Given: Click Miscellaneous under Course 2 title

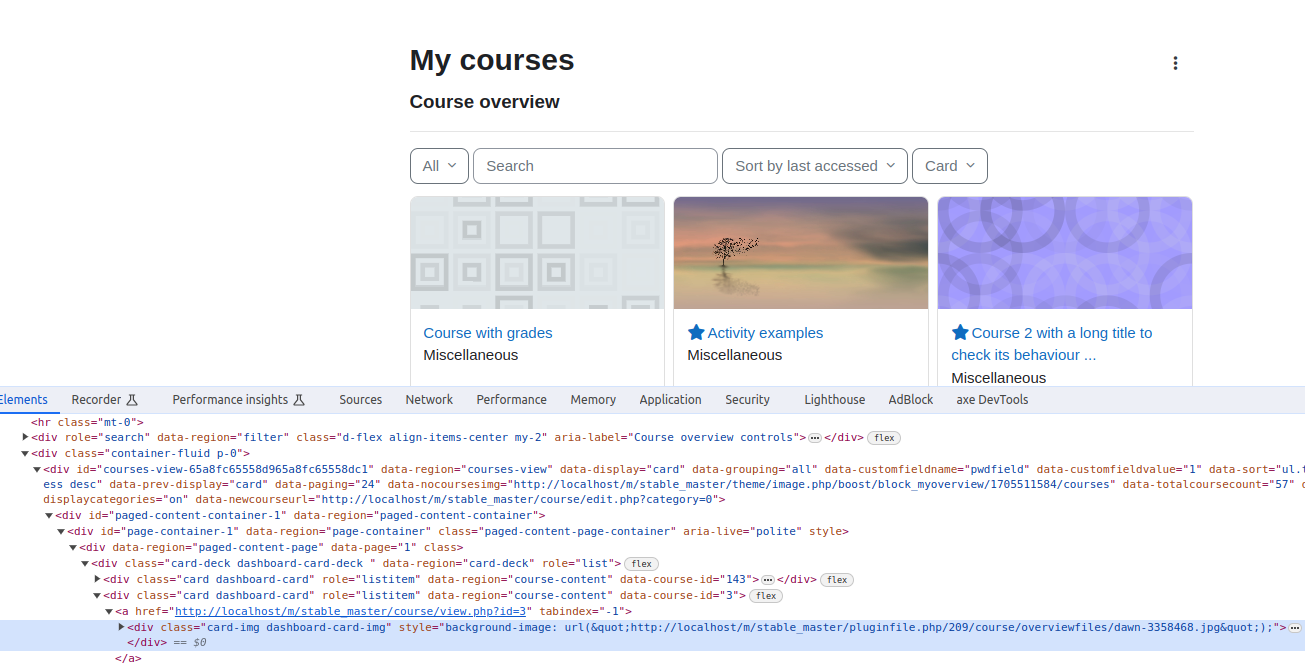Looking at the screenshot, I should click(999, 378).
